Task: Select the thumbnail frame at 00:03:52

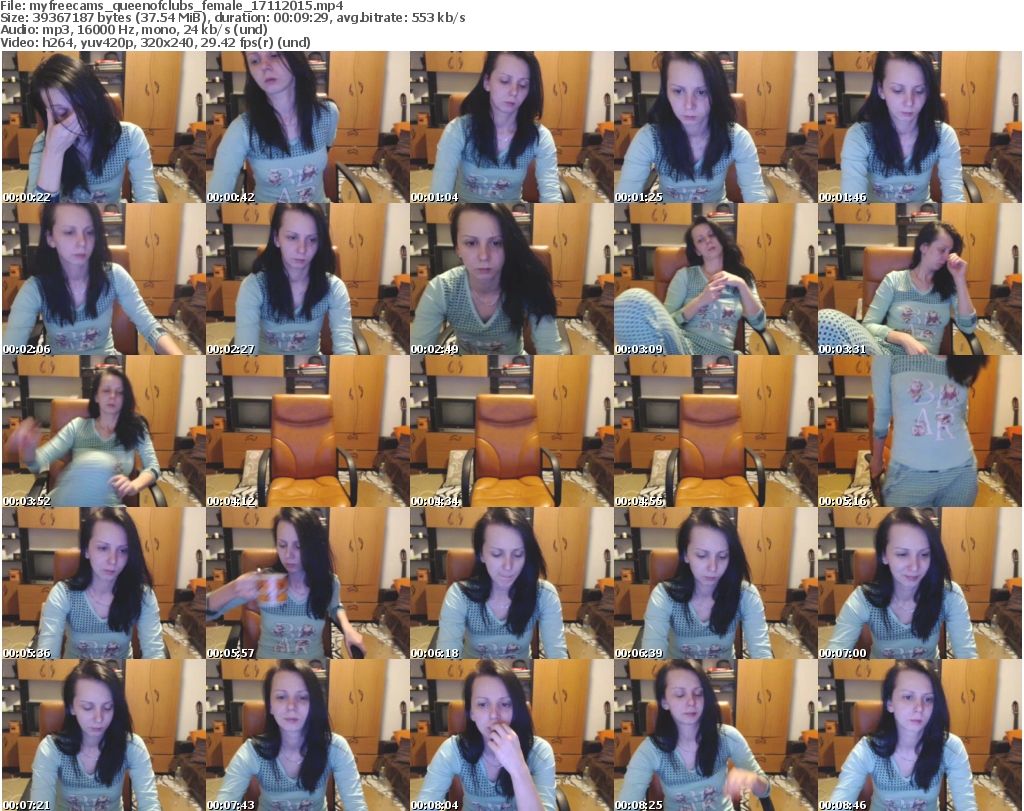Action: 104,431
